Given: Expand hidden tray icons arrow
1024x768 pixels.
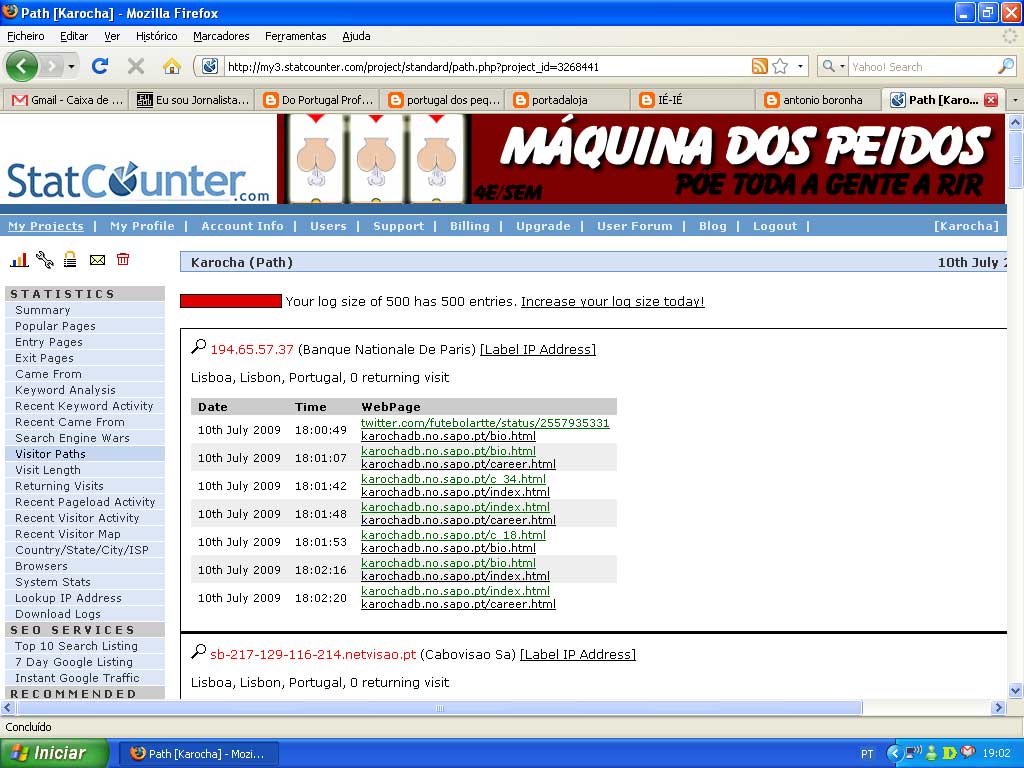Looking at the screenshot, I should pyautogui.click(x=894, y=753).
